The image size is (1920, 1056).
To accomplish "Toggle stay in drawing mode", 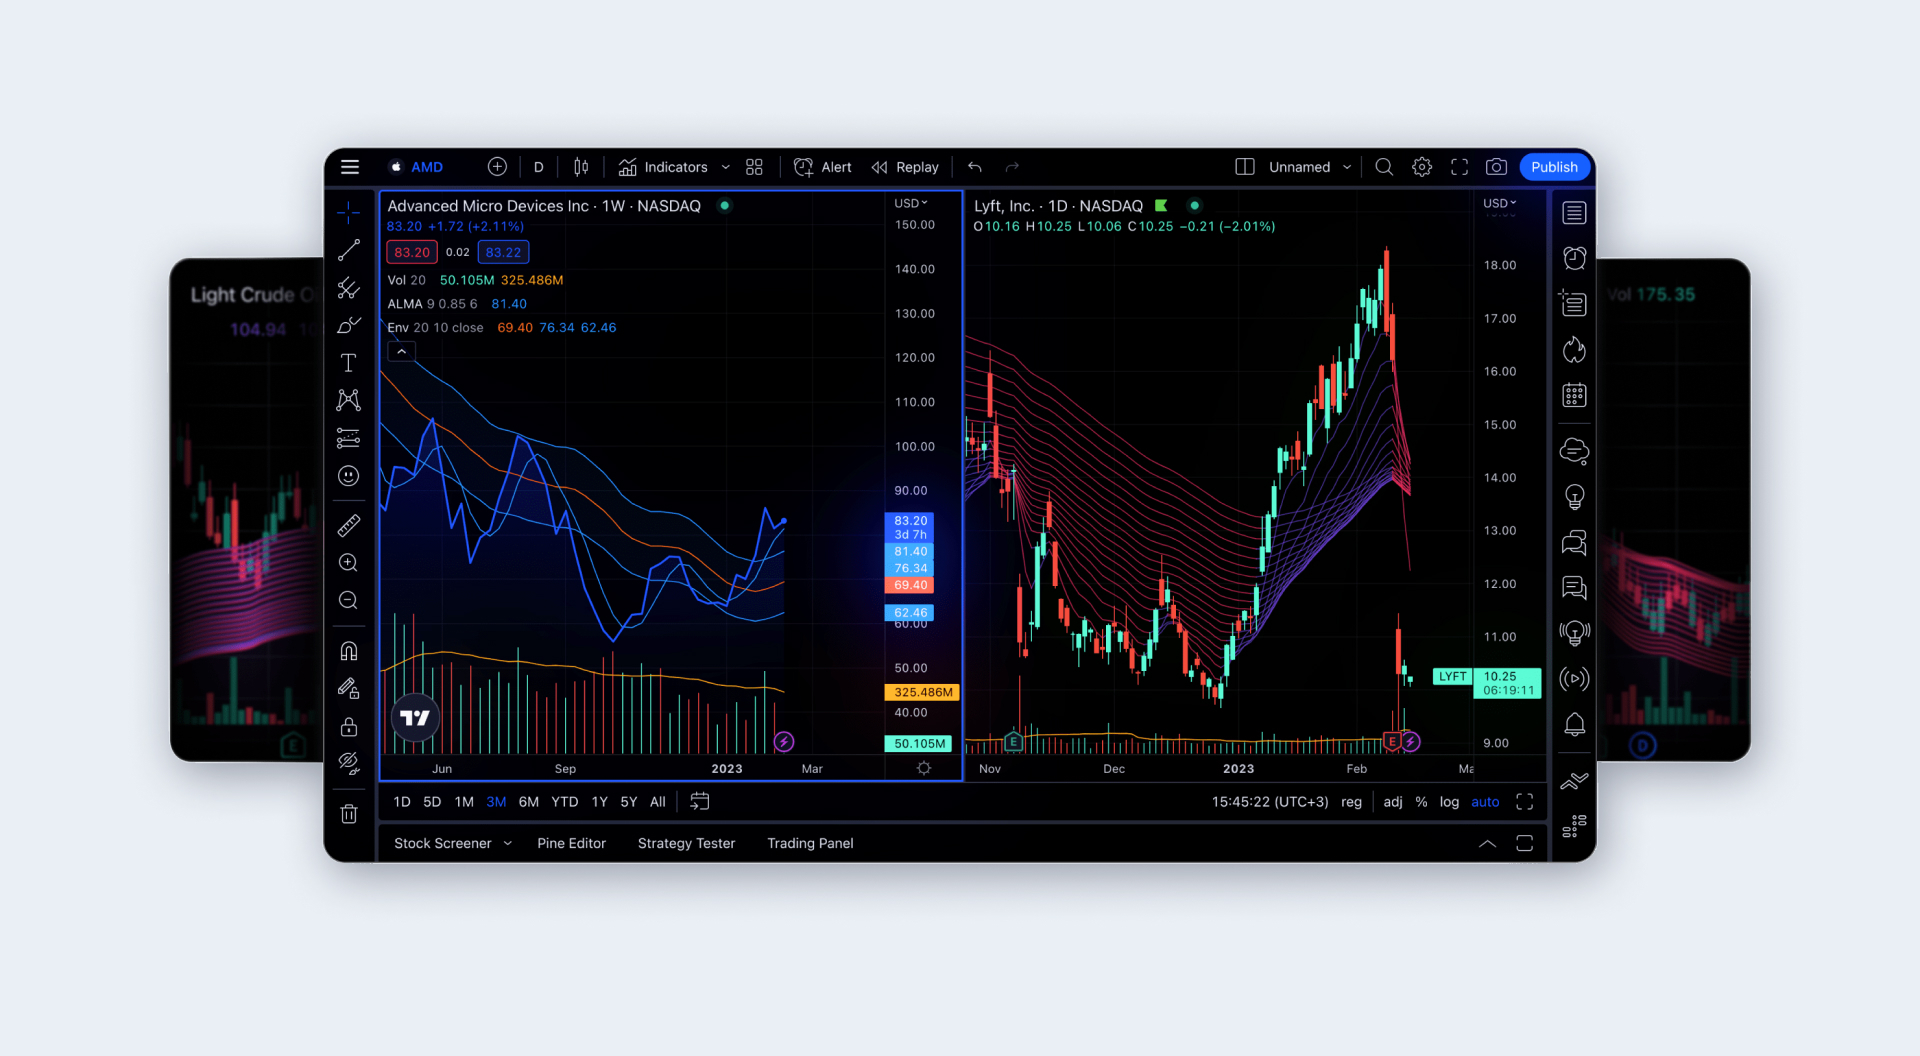I will 348,688.
